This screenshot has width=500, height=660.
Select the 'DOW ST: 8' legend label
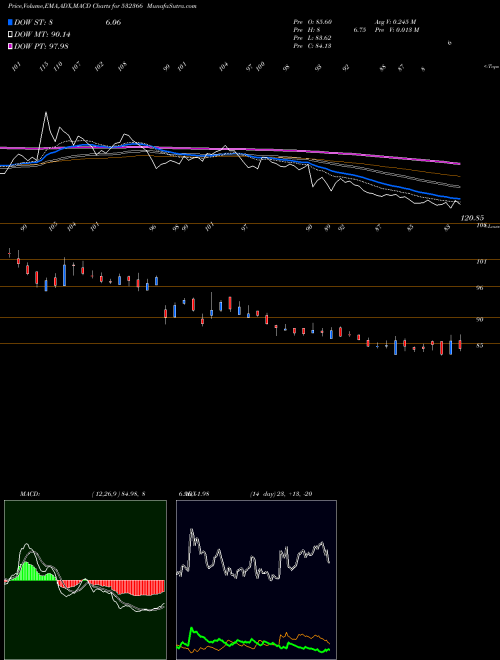(33, 22)
